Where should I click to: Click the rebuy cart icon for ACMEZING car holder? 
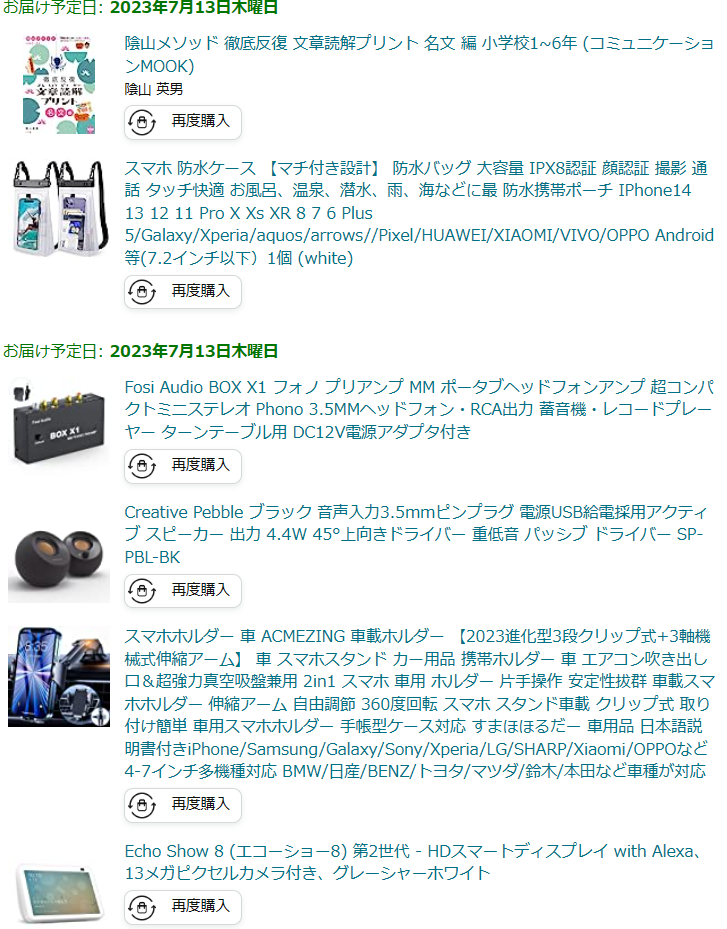[142, 805]
